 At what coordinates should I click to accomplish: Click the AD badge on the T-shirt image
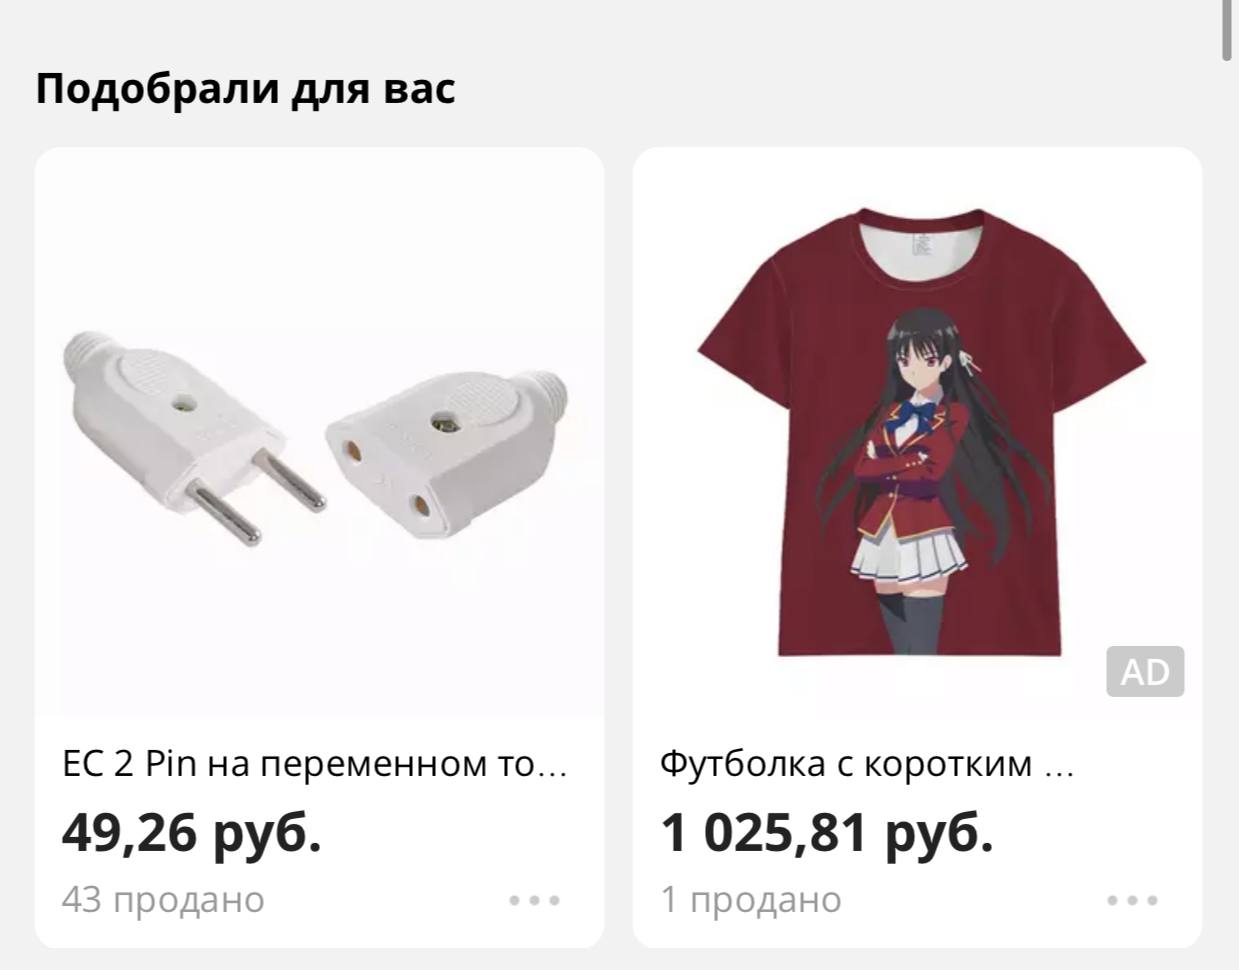1145,671
